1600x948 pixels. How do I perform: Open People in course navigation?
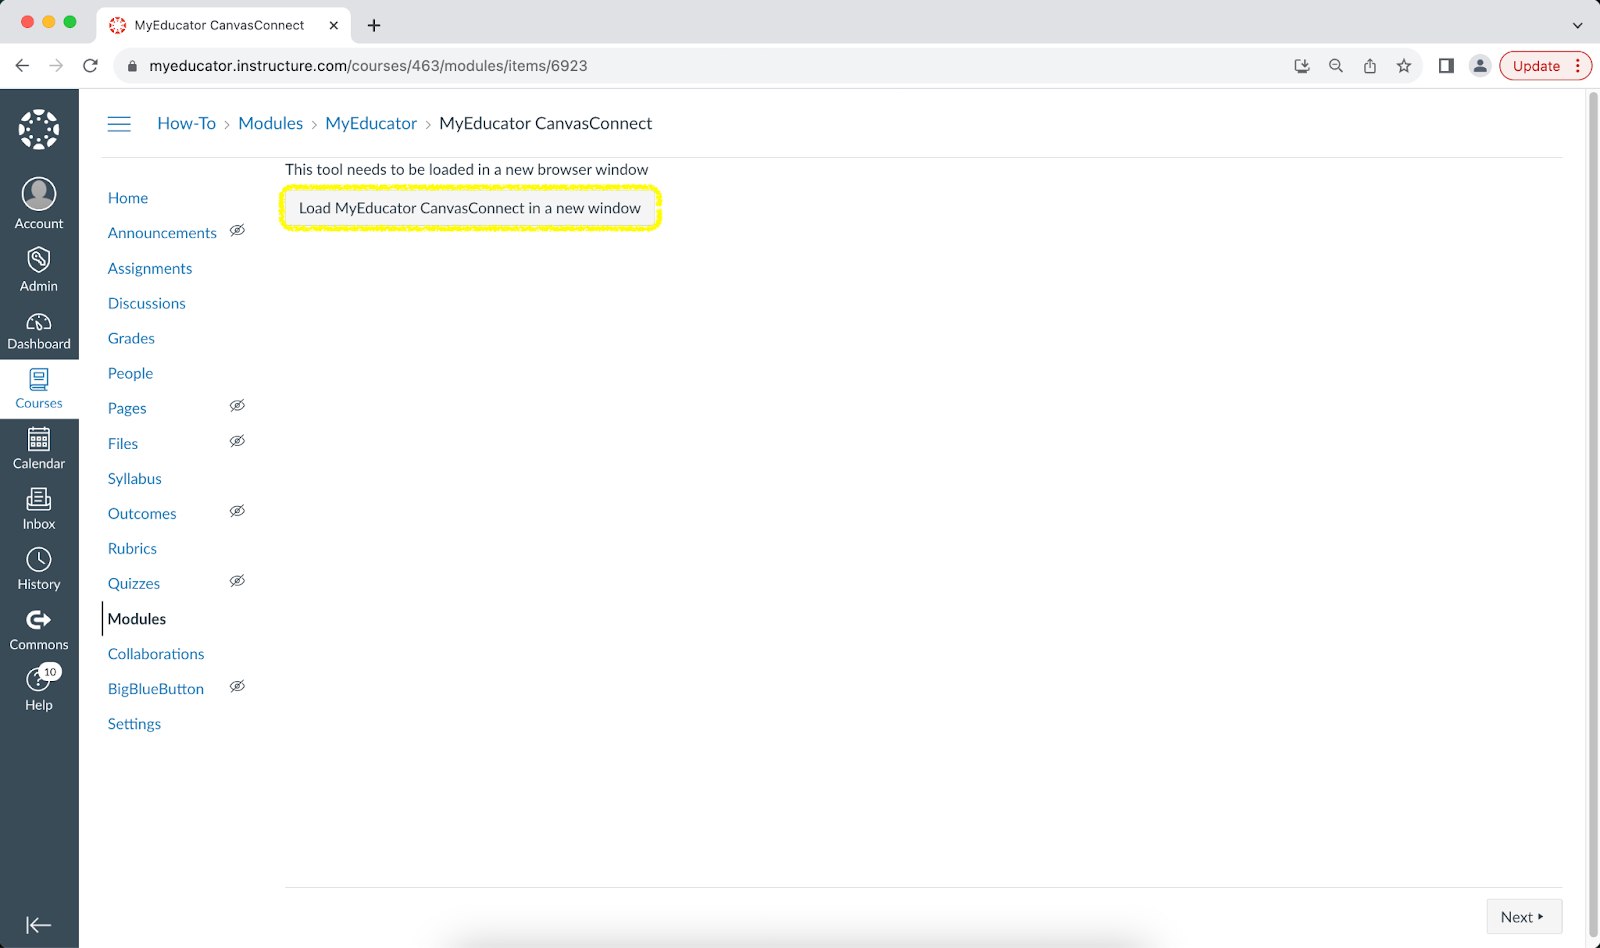130,373
